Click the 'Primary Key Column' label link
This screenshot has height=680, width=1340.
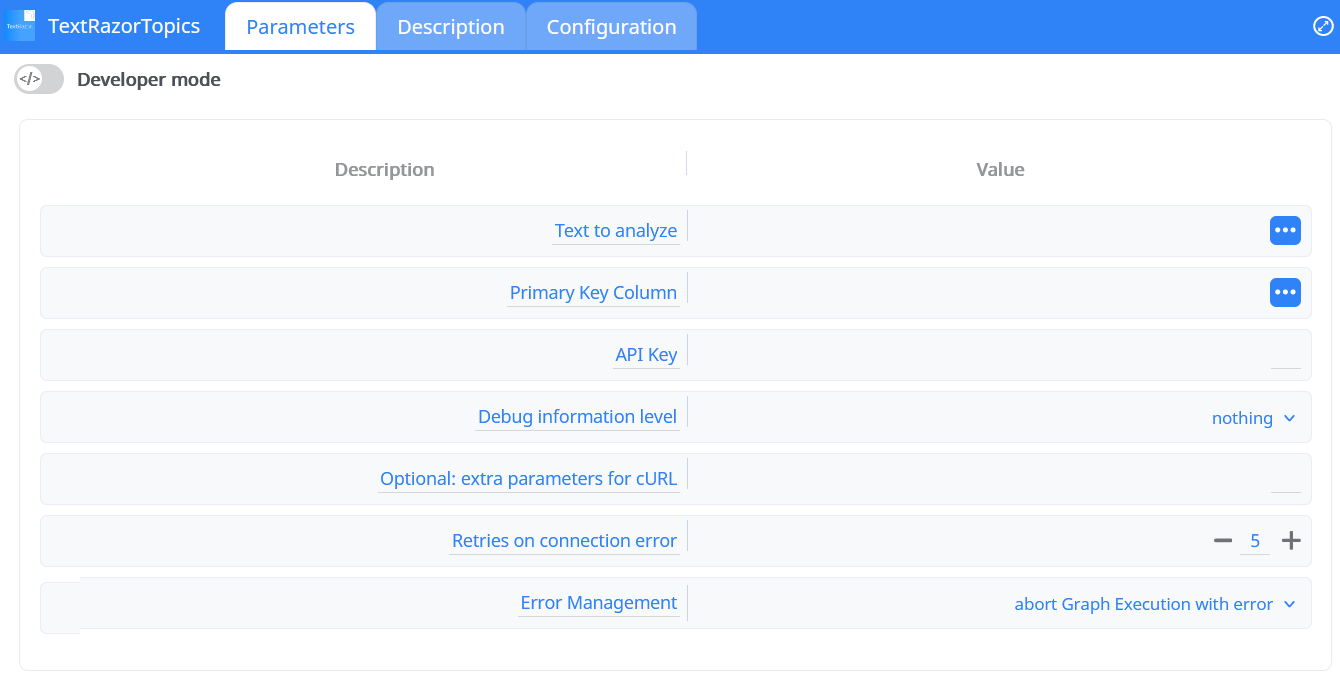point(593,293)
